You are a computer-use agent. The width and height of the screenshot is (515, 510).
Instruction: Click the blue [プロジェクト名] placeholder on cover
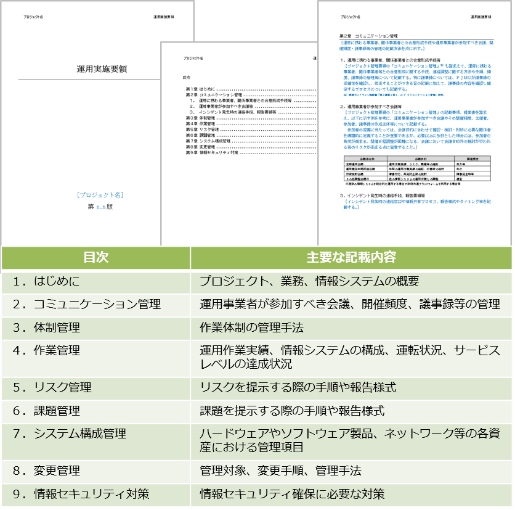tap(100, 195)
